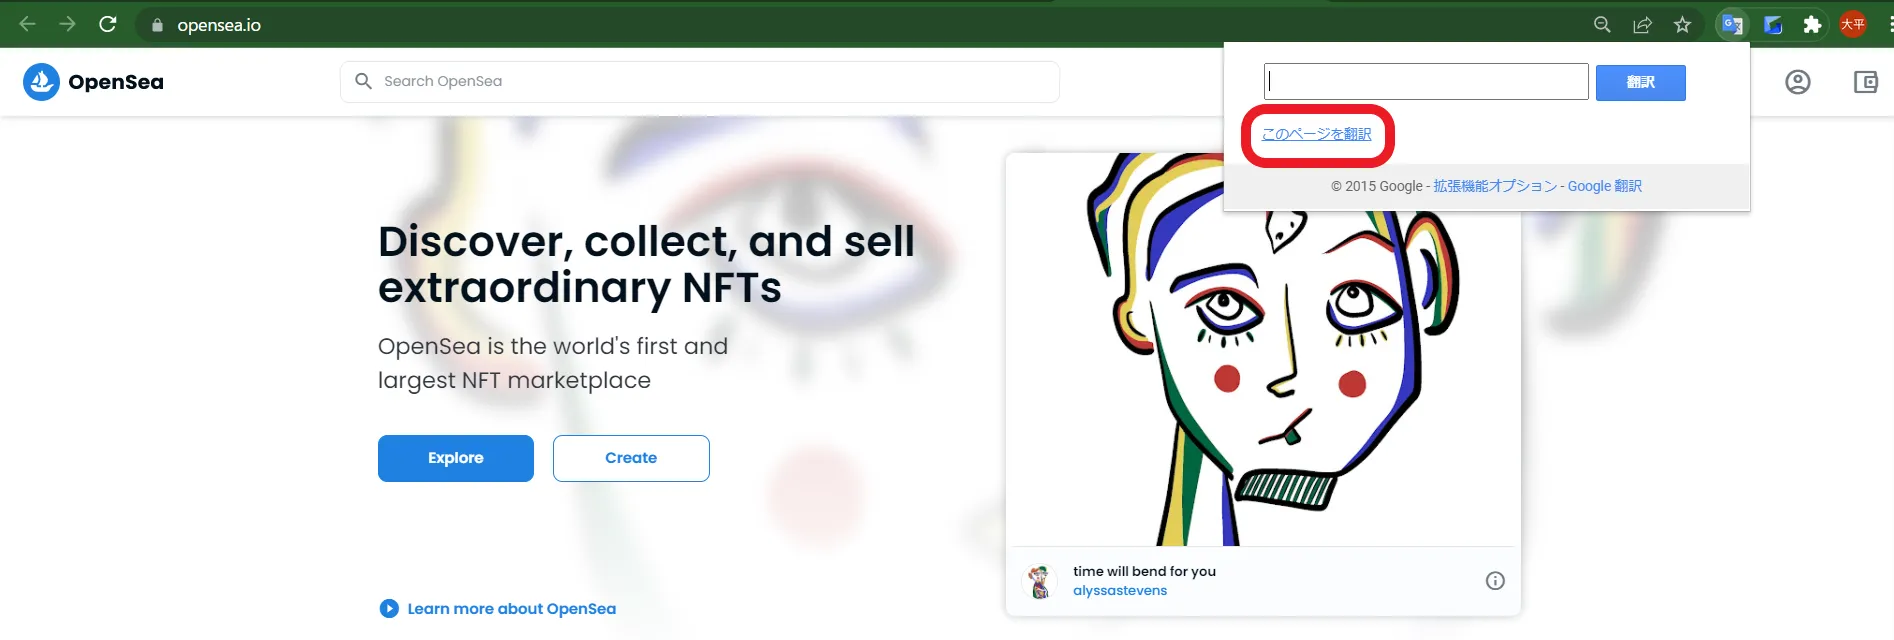Screen dimensions: 1894x640
Task: Open the zoom magnifier icon in address bar
Action: click(1602, 25)
